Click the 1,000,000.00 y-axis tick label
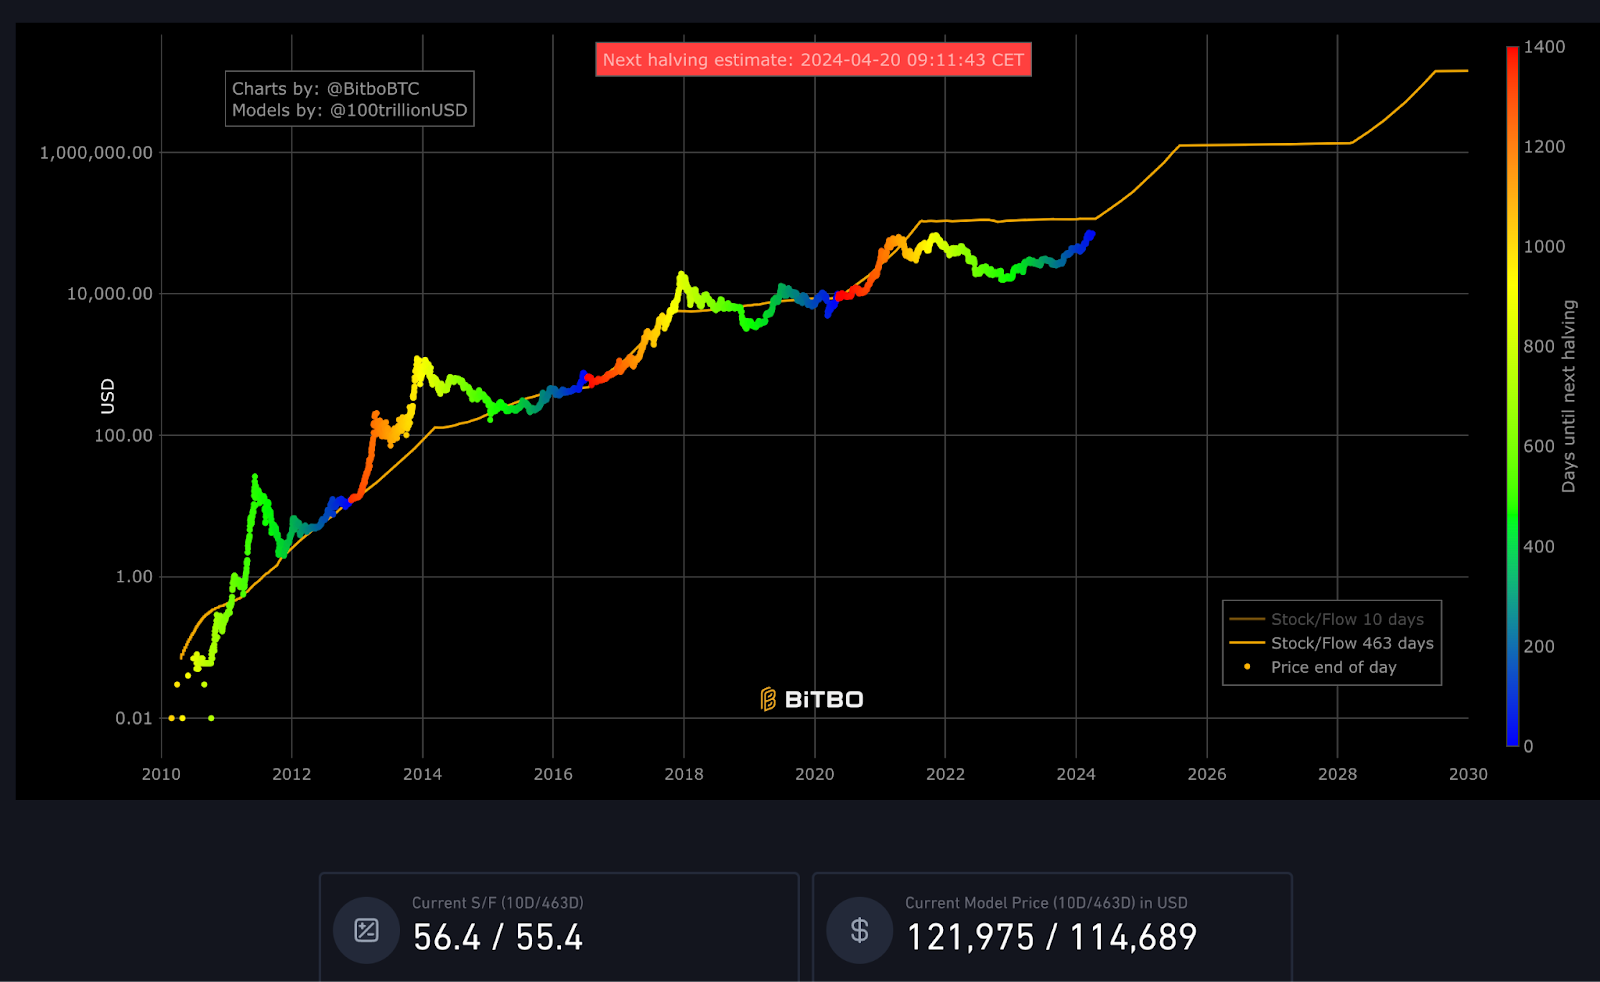The height and width of the screenshot is (982, 1600). 96,153
